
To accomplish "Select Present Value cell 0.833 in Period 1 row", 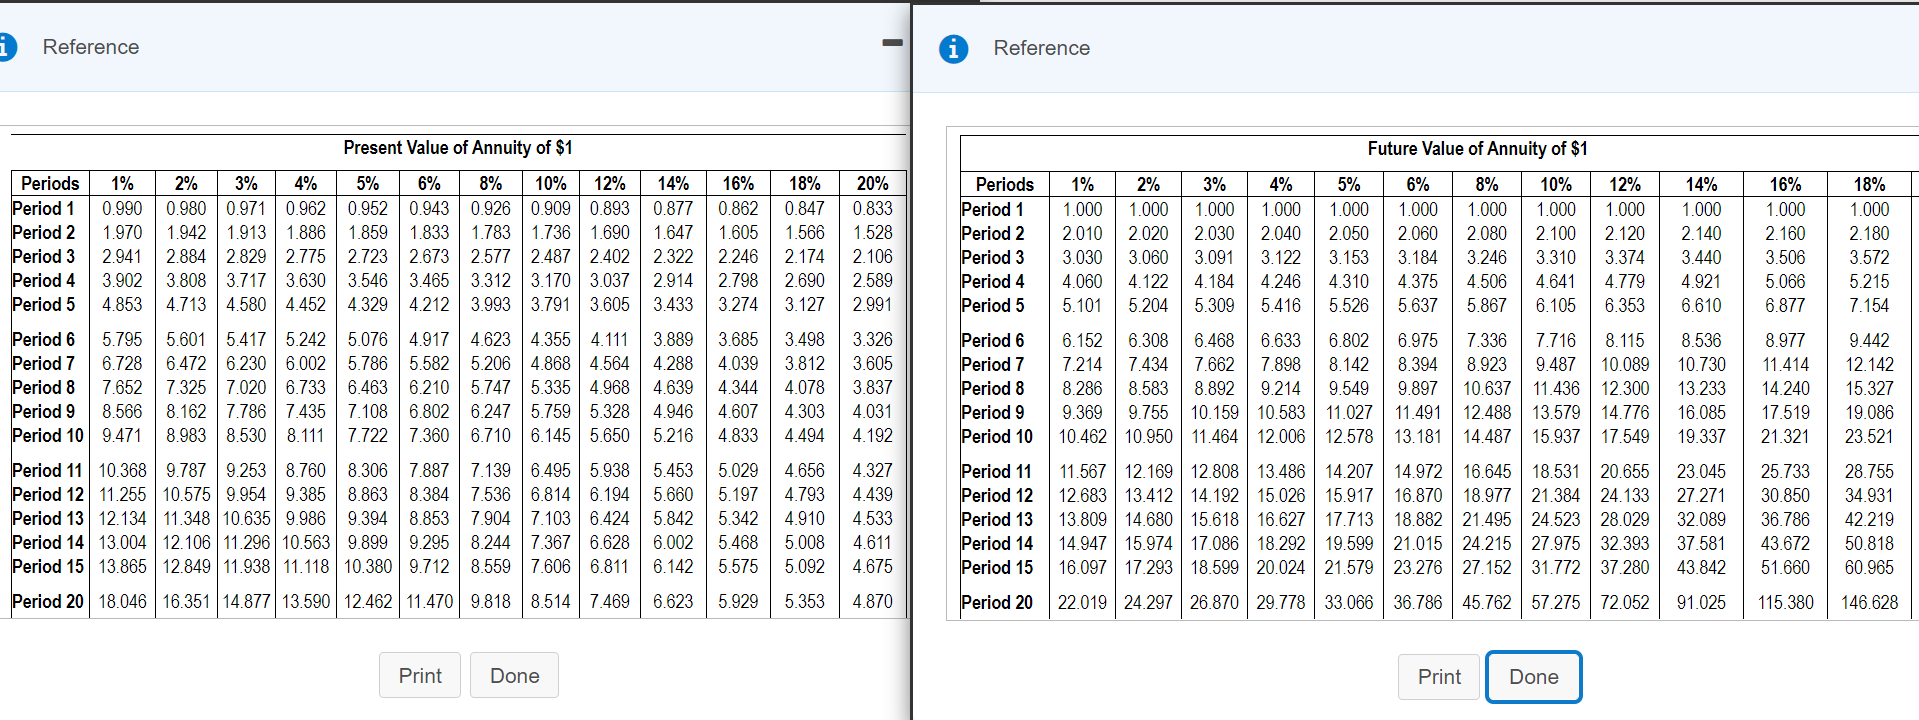I will point(873,208).
